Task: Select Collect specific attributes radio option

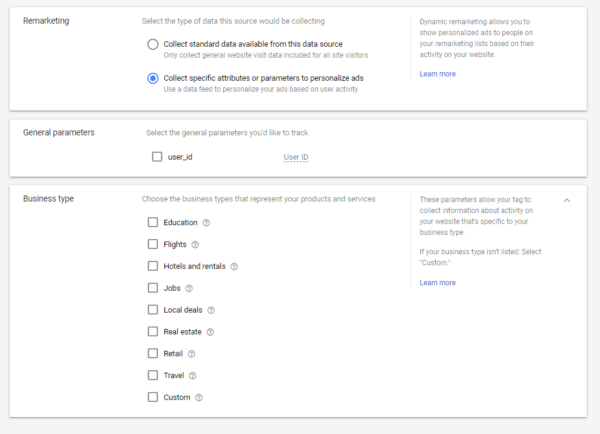Action: (x=153, y=78)
